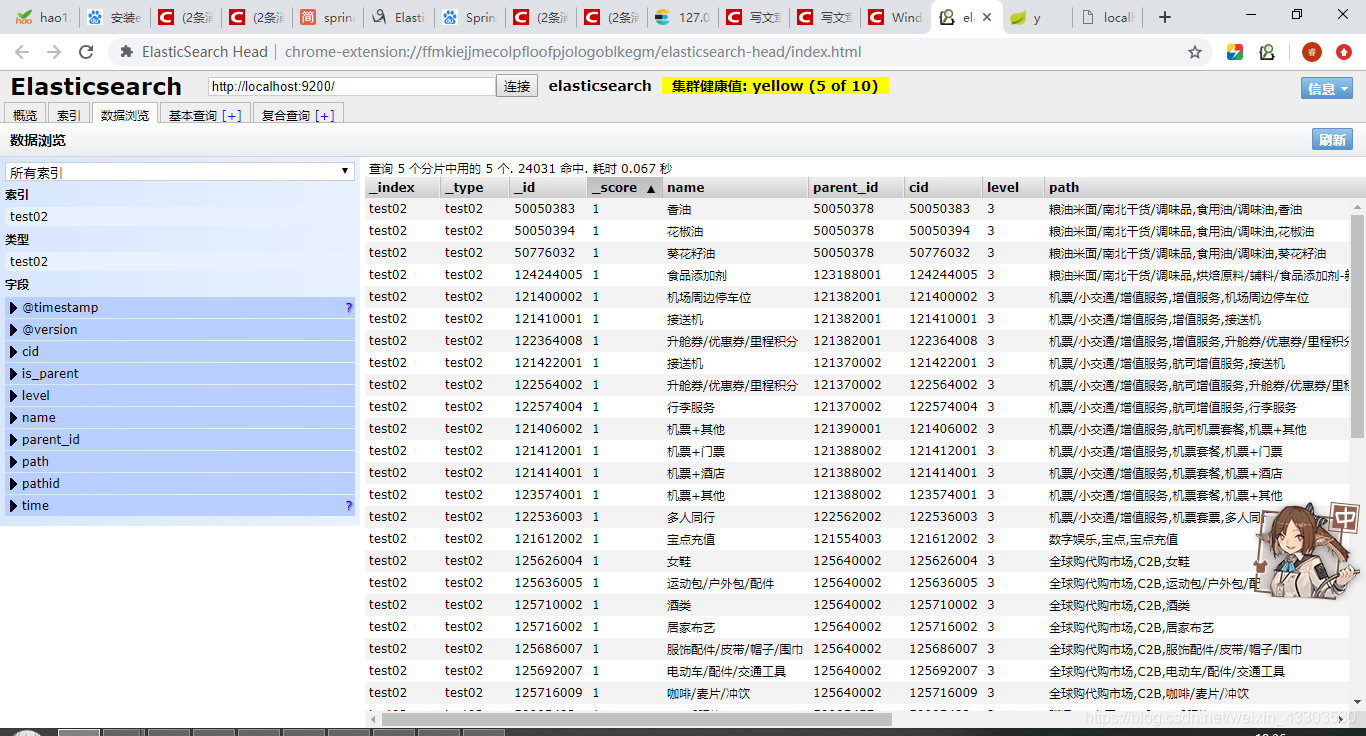Open the 信息 dropdown button

pos(1326,88)
